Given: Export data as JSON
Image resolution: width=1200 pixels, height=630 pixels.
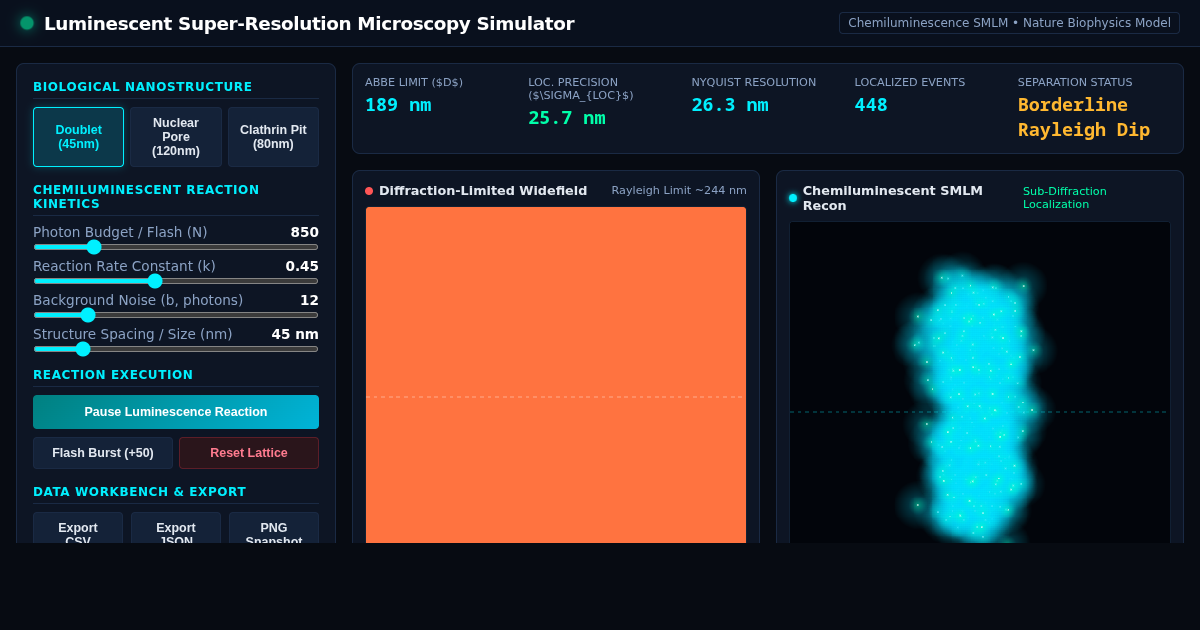Looking at the screenshot, I should pyautogui.click(x=176, y=528).
